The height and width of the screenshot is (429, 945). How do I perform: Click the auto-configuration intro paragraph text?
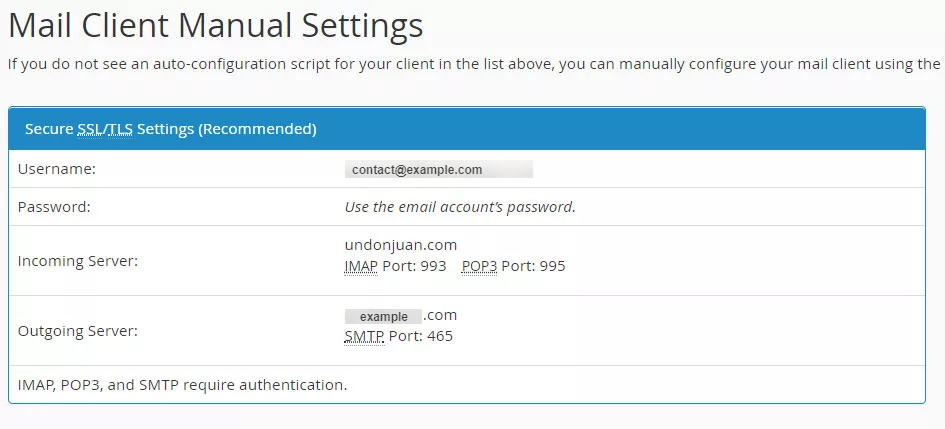(474, 64)
